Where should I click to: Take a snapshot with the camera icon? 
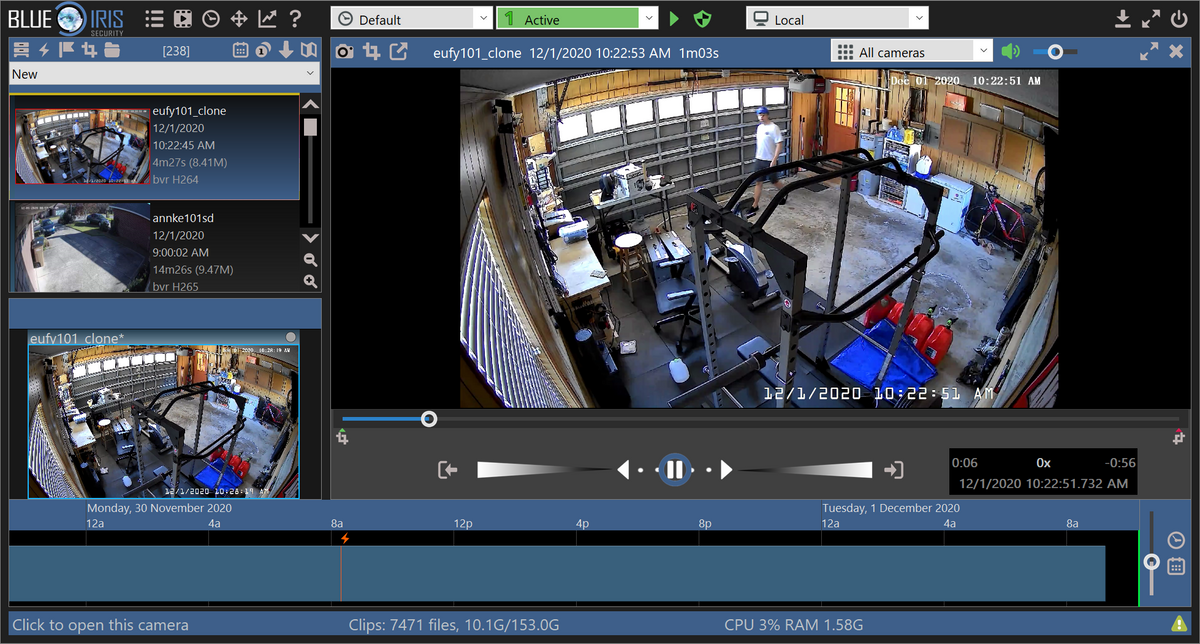point(345,52)
